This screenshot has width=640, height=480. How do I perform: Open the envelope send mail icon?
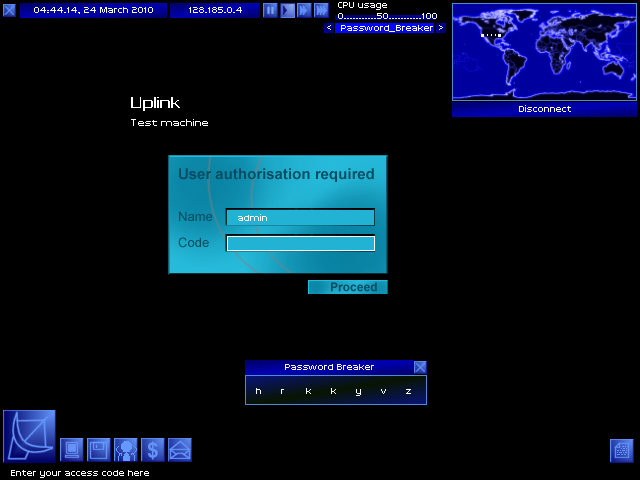(x=180, y=450)
